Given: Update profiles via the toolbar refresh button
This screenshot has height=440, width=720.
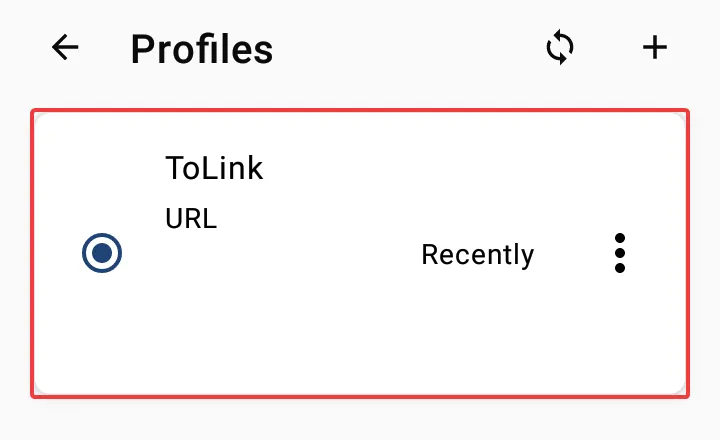Looking at the screenshot, I should (x=560, y=48).
